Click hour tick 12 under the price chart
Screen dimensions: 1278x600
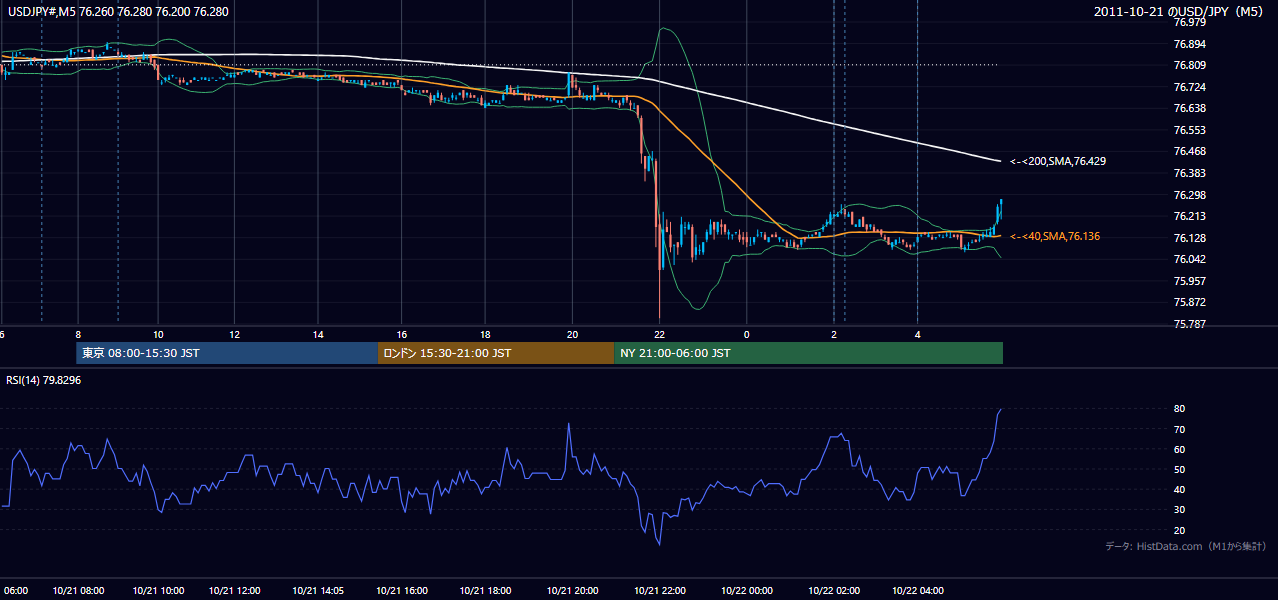pyautogui.click(x=234, y=334)
